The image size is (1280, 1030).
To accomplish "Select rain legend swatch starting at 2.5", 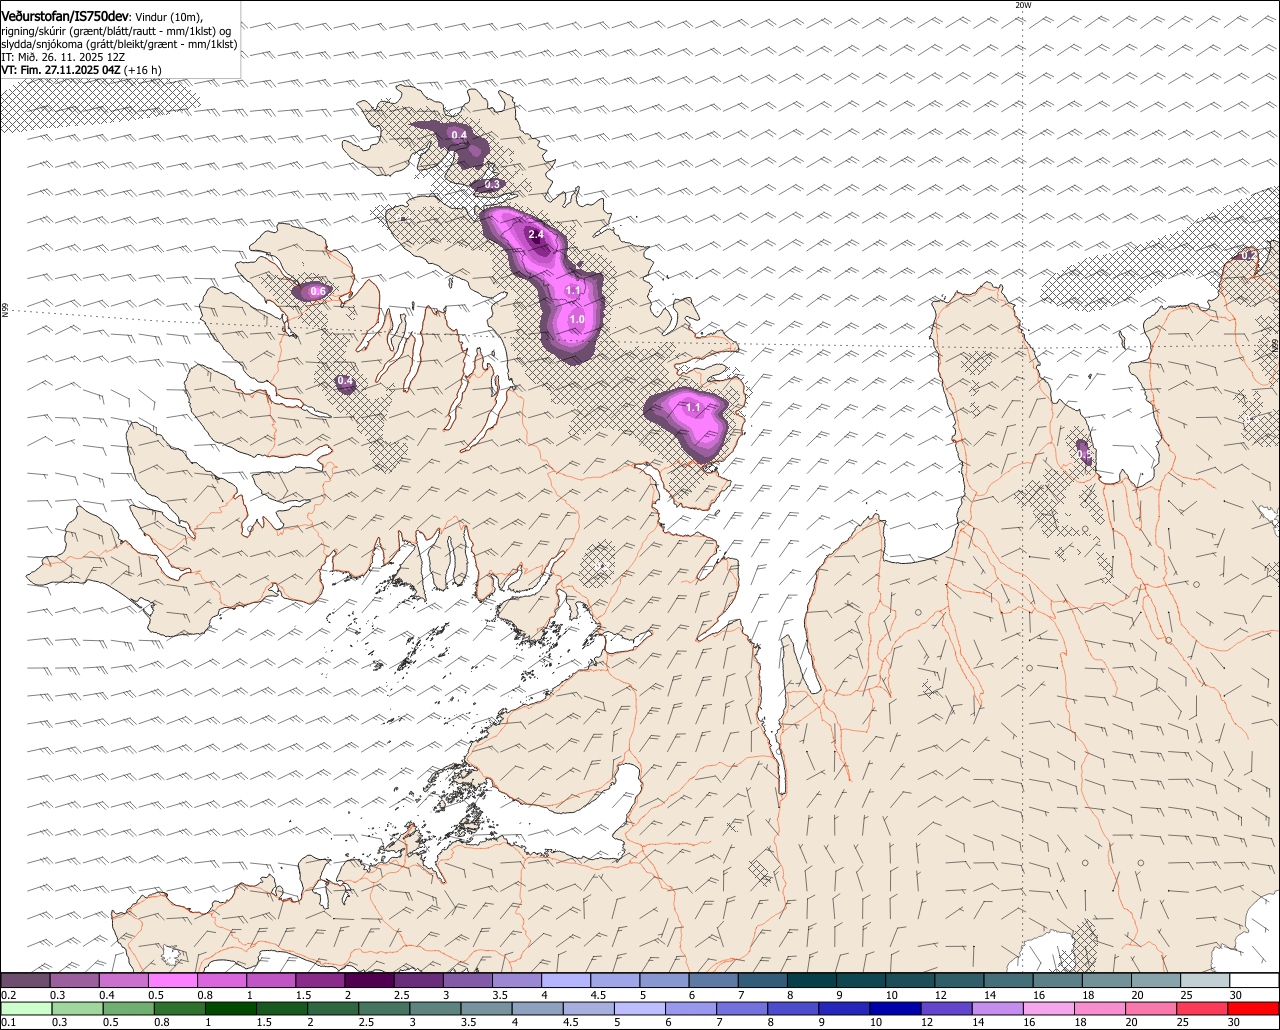I will click(x=384, y=1009).
